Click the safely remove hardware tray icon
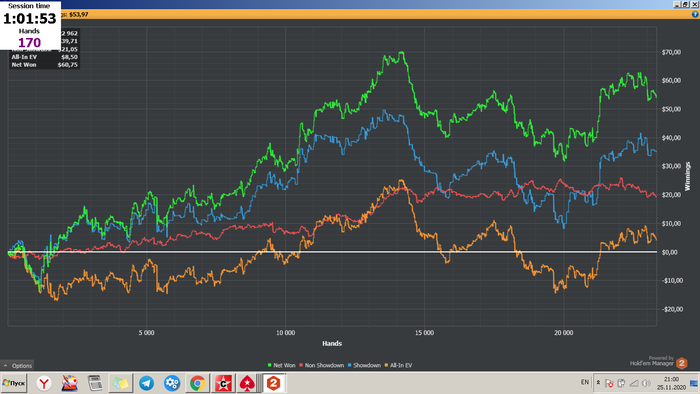The image size is (700, 394). 621,383
